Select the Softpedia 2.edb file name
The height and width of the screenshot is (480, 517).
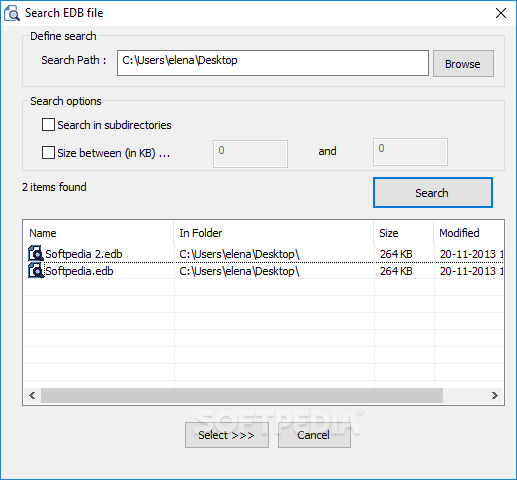pyautogui.click(x=84, y=254)
